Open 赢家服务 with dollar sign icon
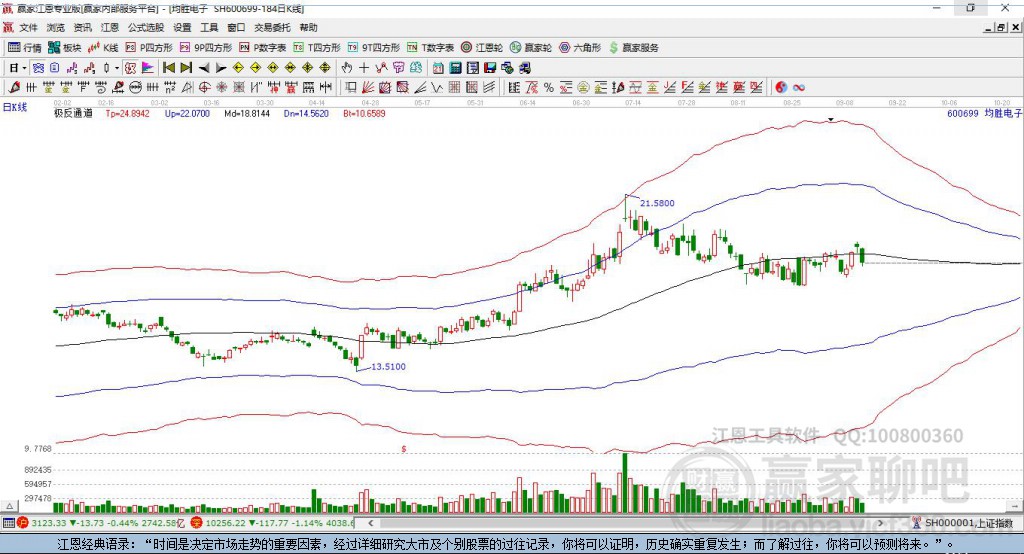 point(633,48)
